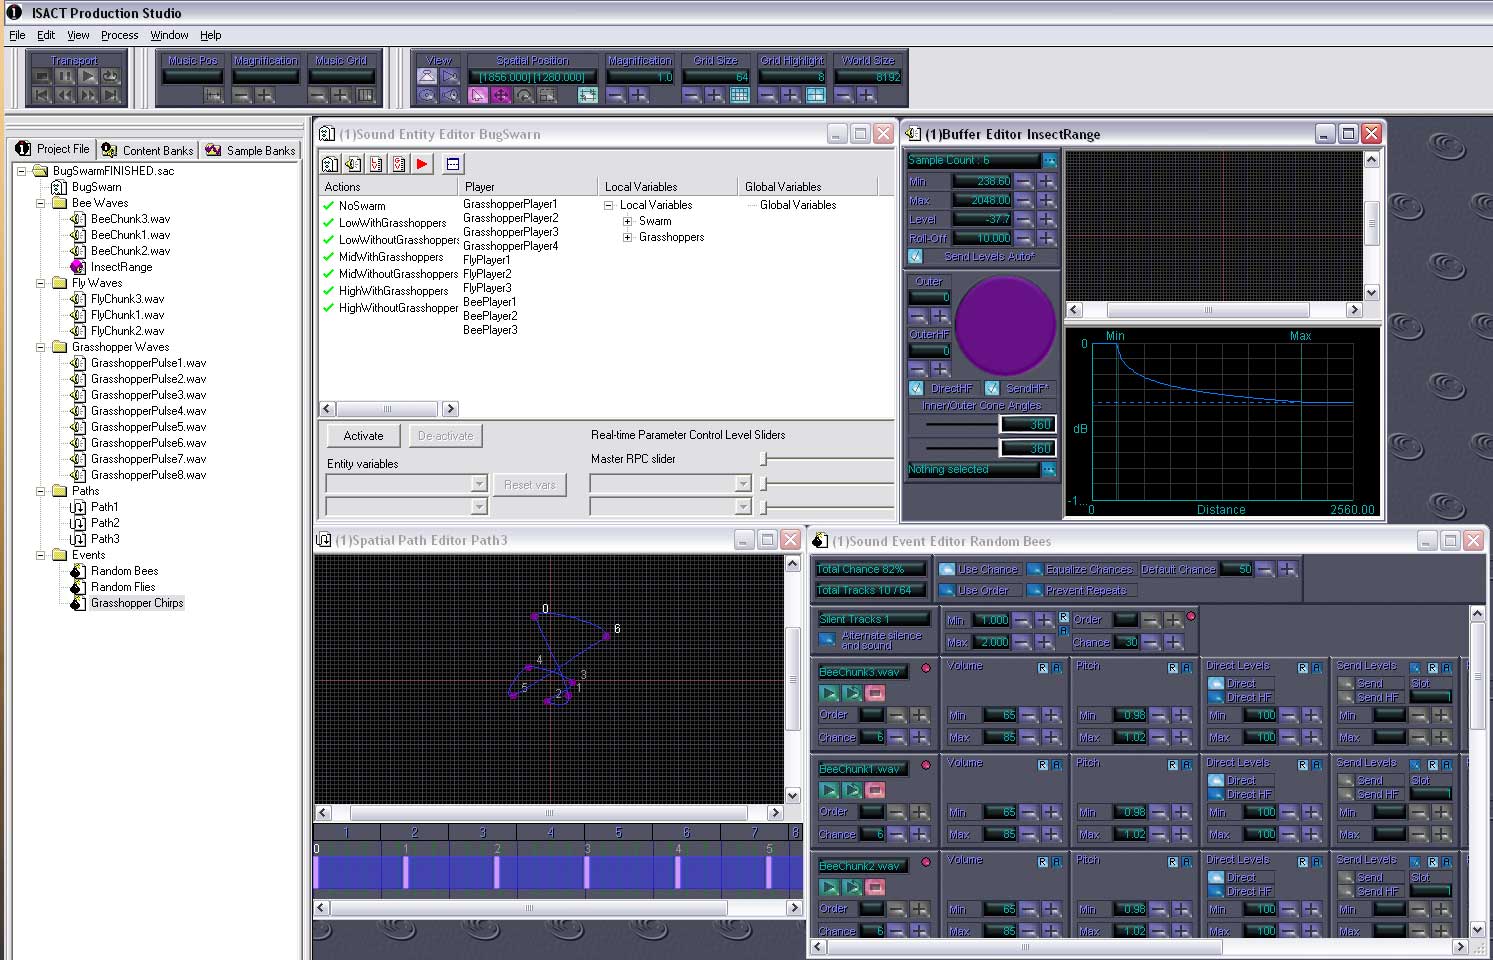Expand the Swarm local variable
The image size is (1493, 960).
click(x=627, y=221)
